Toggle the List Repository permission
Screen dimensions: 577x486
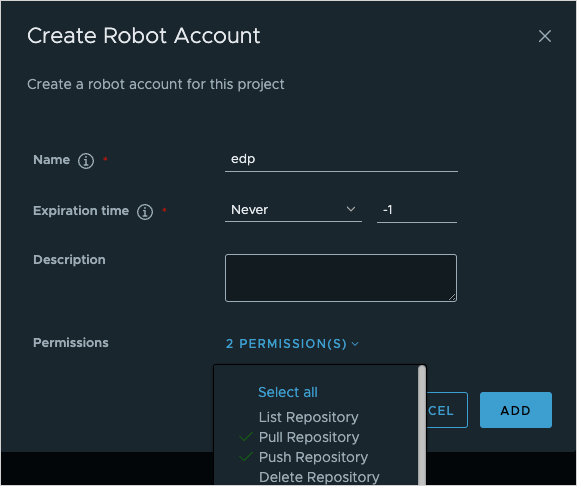308,417
